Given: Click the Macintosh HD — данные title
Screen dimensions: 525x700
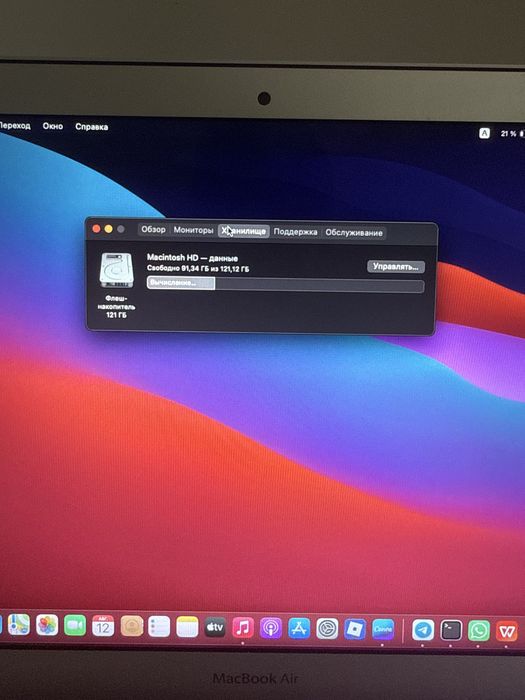Looking at the screenshot, I should pos(192,258).
